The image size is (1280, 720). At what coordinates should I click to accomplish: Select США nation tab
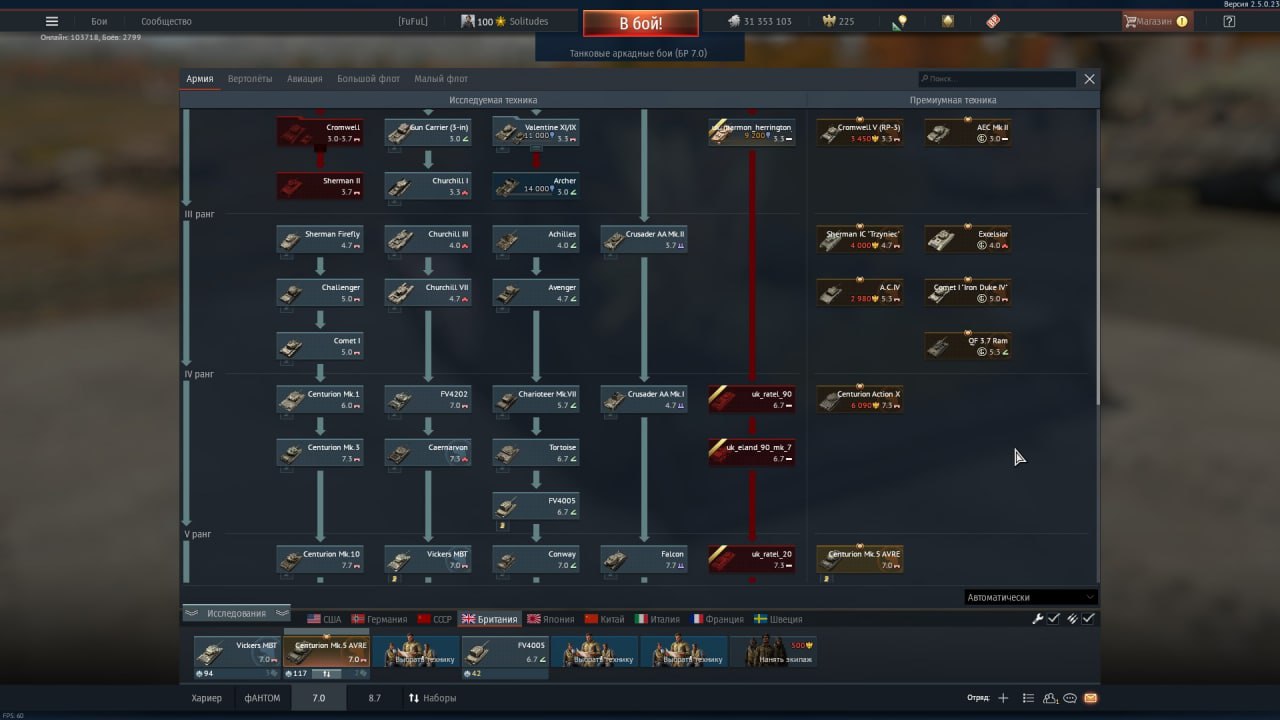click(324, 619)
